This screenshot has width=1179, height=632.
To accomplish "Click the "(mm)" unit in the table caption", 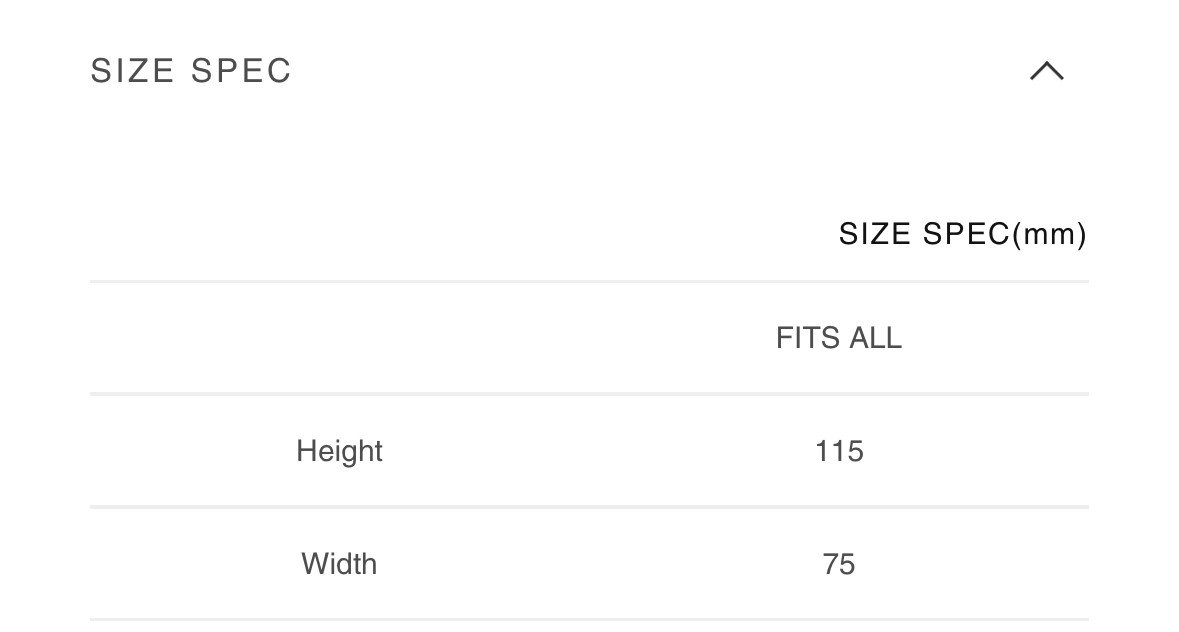I will click(x=1049, y=234).
